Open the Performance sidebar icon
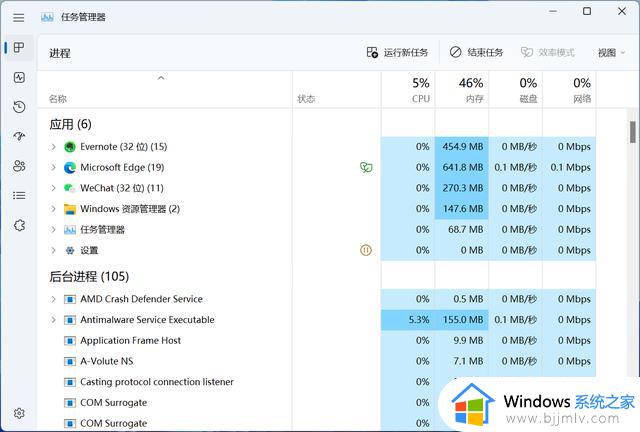640x432 pixels. [x=19, y=77]
